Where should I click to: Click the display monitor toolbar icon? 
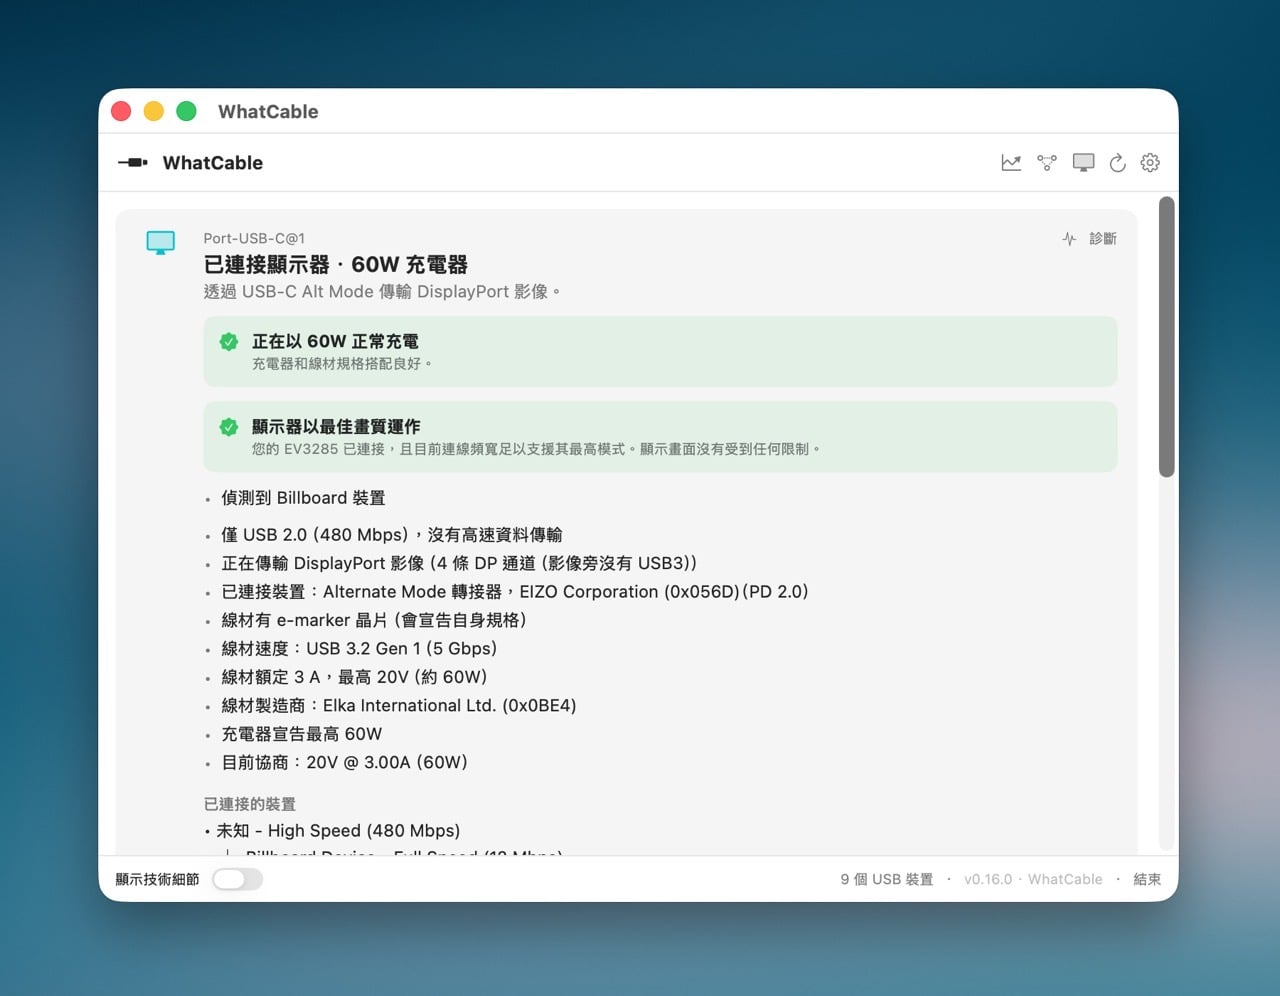1083,162
